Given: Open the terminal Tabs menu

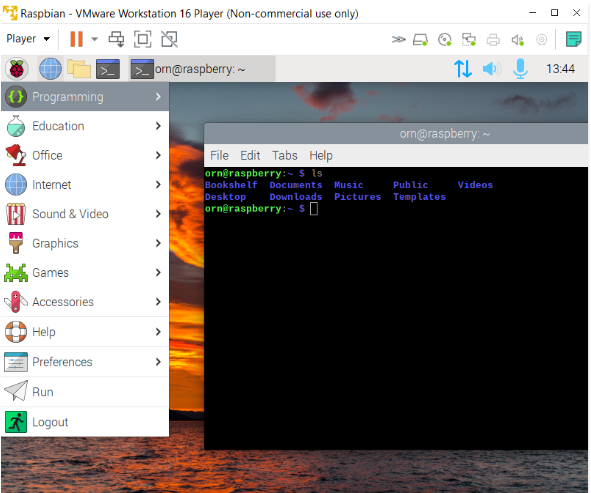Looking at the screenshot, I should [x=285, y=155].
